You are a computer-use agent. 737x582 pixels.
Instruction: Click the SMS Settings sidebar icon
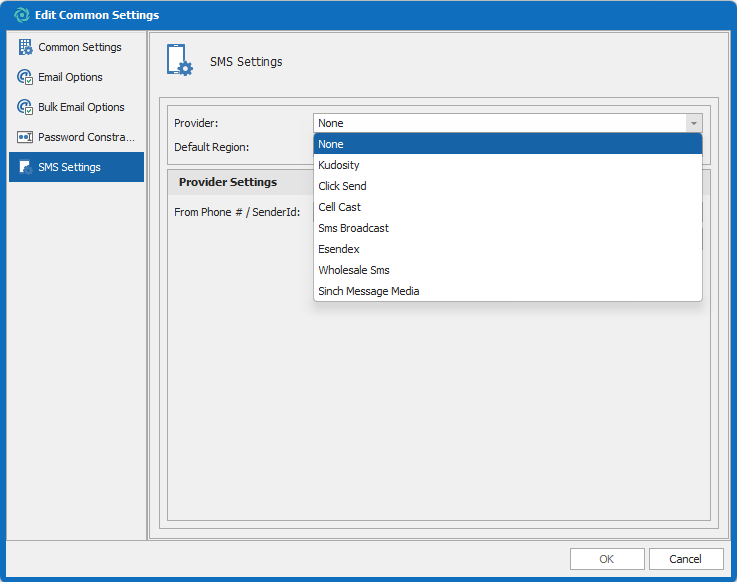tap(25, 167)
